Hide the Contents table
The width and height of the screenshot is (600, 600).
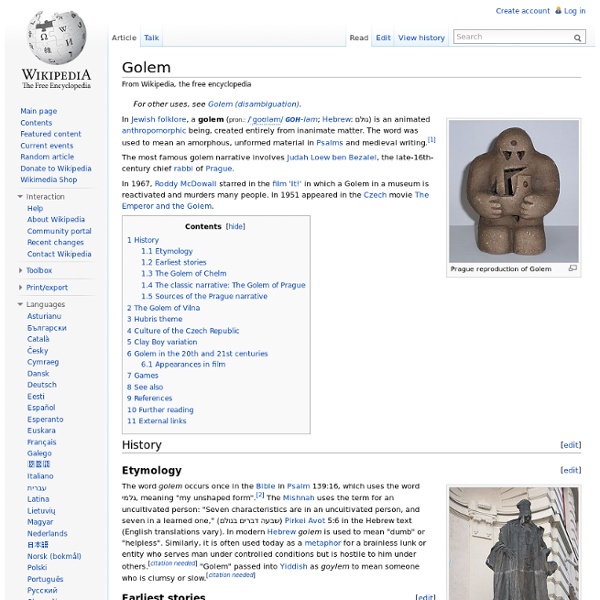(x=235, y=226)
